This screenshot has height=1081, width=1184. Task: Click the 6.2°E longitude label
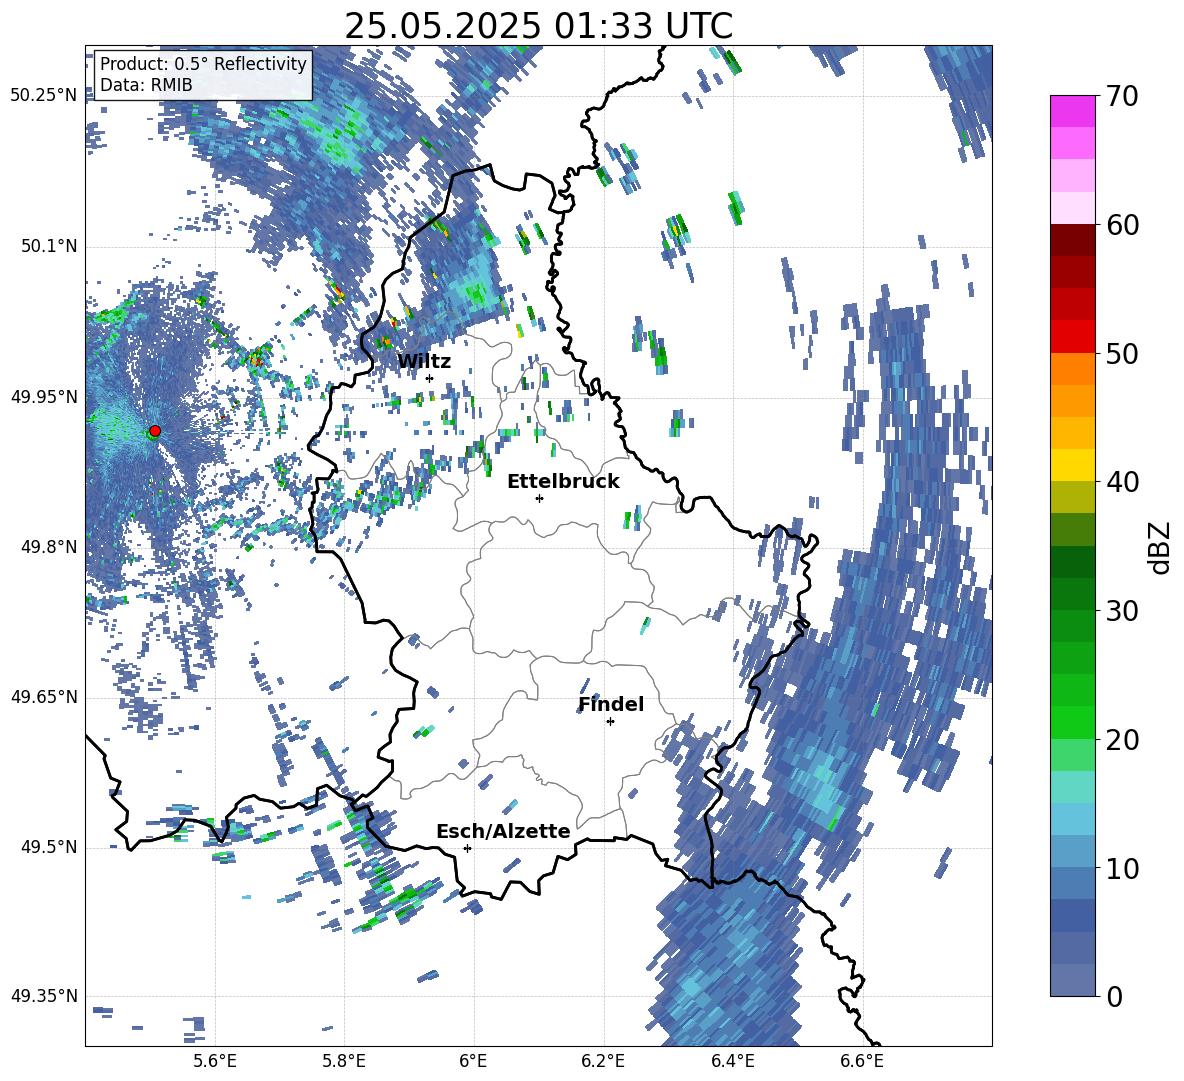tap(603, 1061)
